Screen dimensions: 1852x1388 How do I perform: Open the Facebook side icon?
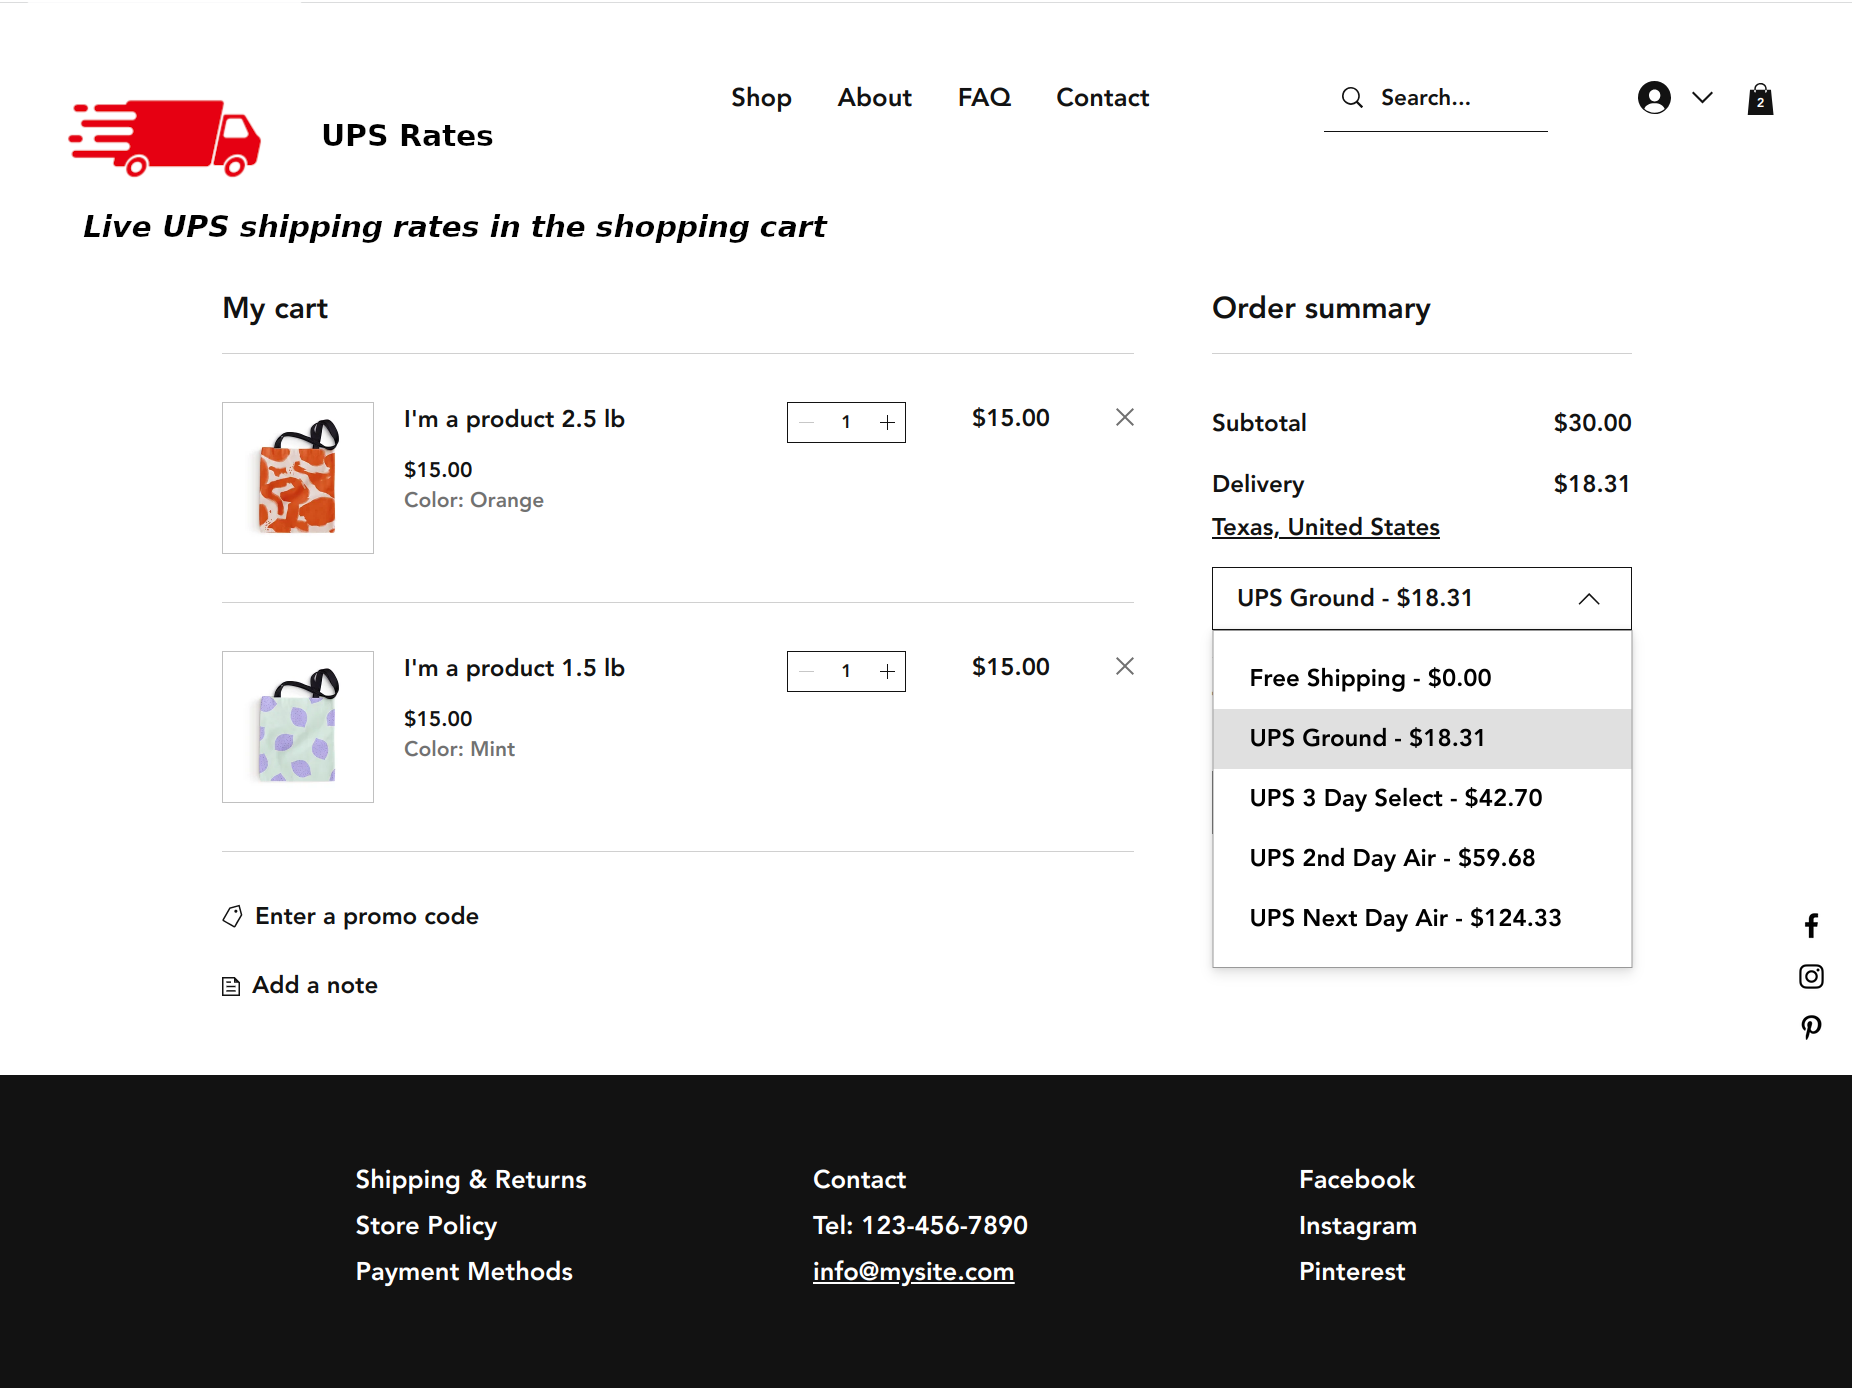[x=1811, y=926]
